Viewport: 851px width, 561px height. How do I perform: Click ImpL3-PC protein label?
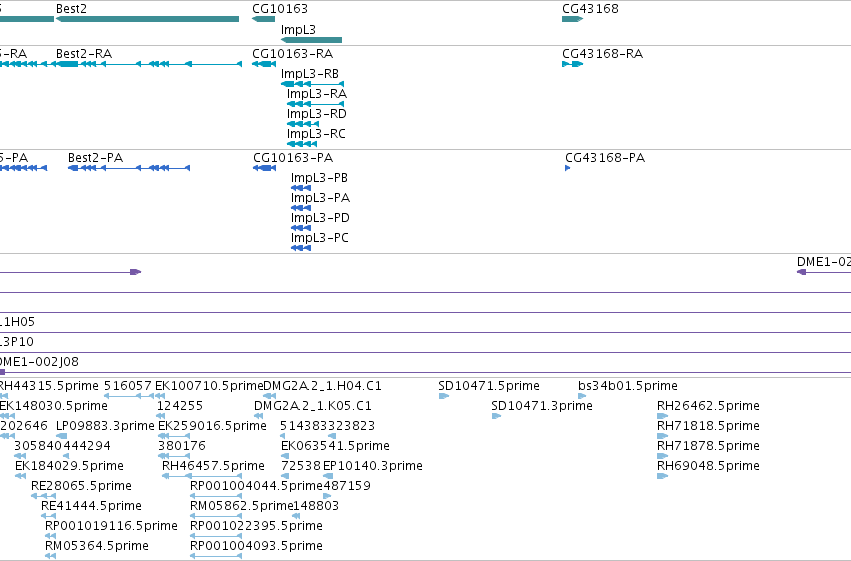[x=320, y=238]
